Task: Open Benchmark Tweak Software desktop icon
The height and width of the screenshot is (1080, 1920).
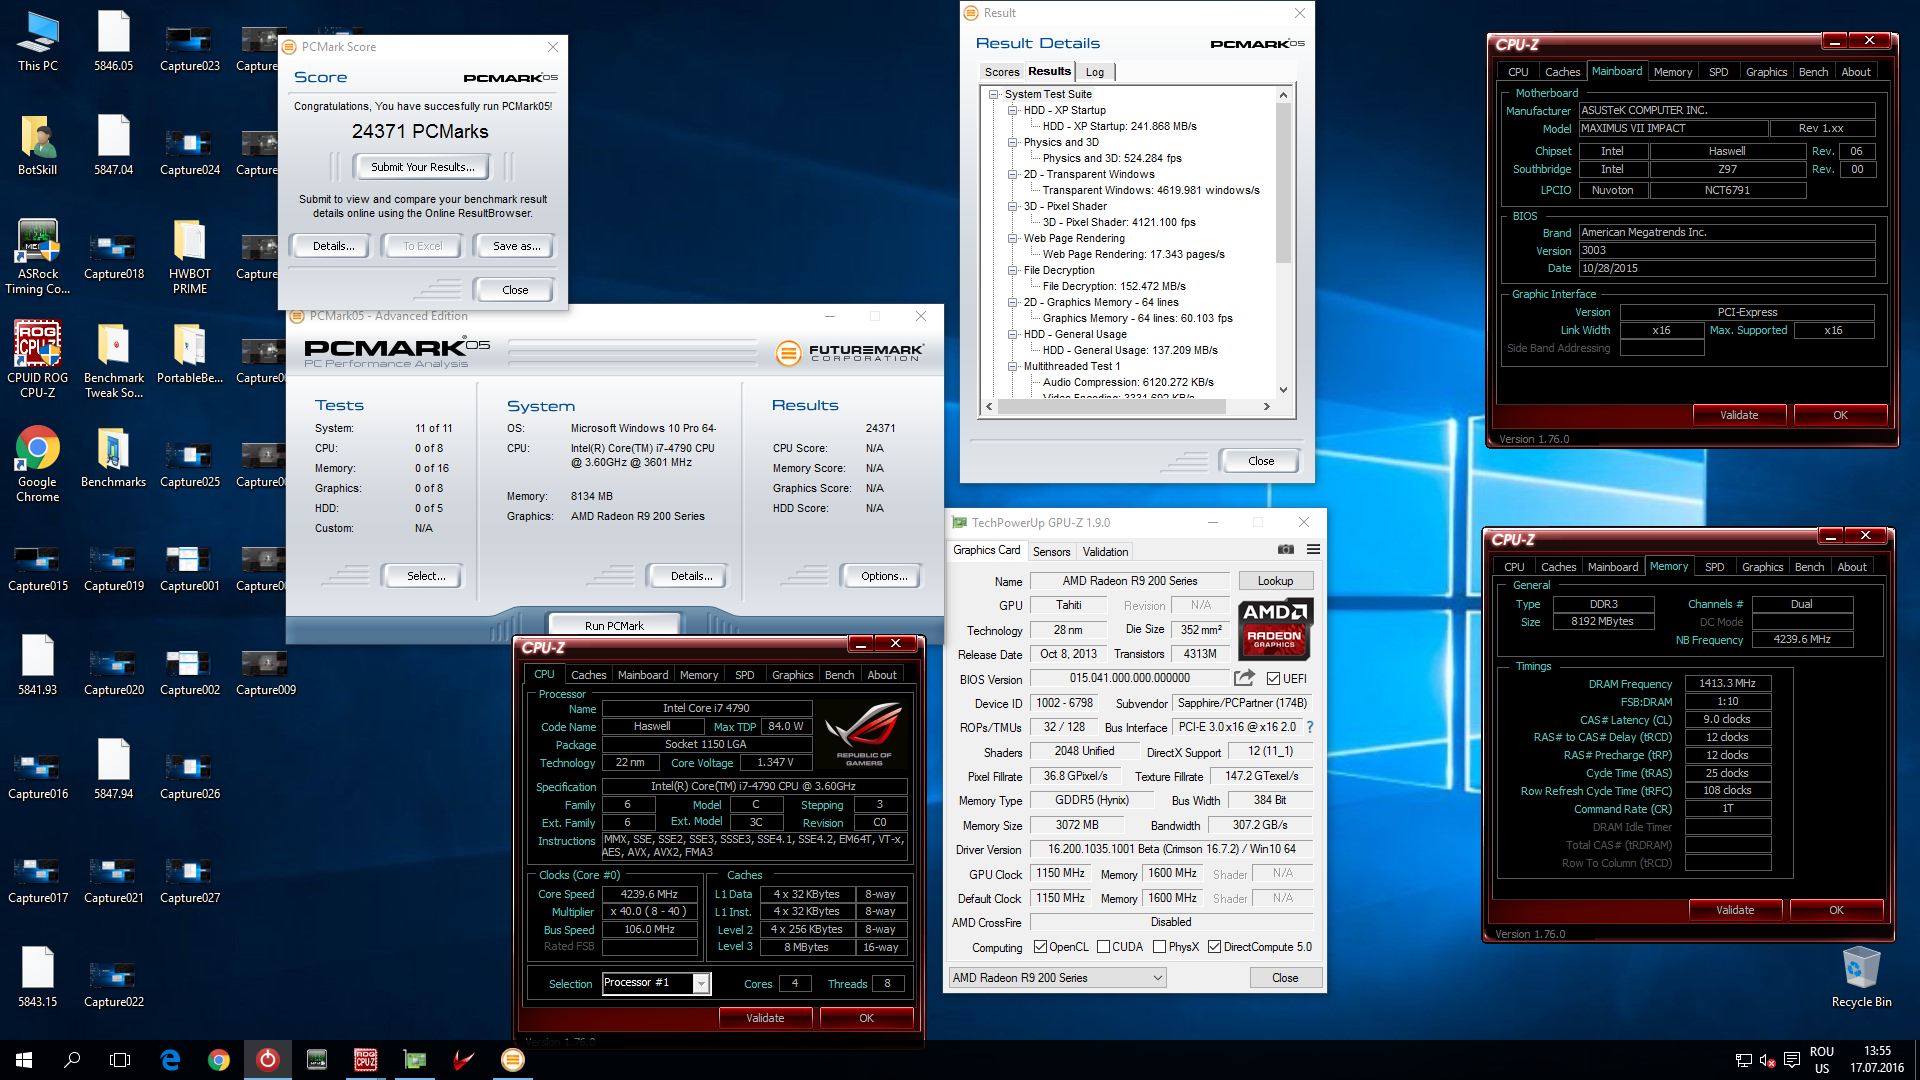Action: tap(114, 361)
